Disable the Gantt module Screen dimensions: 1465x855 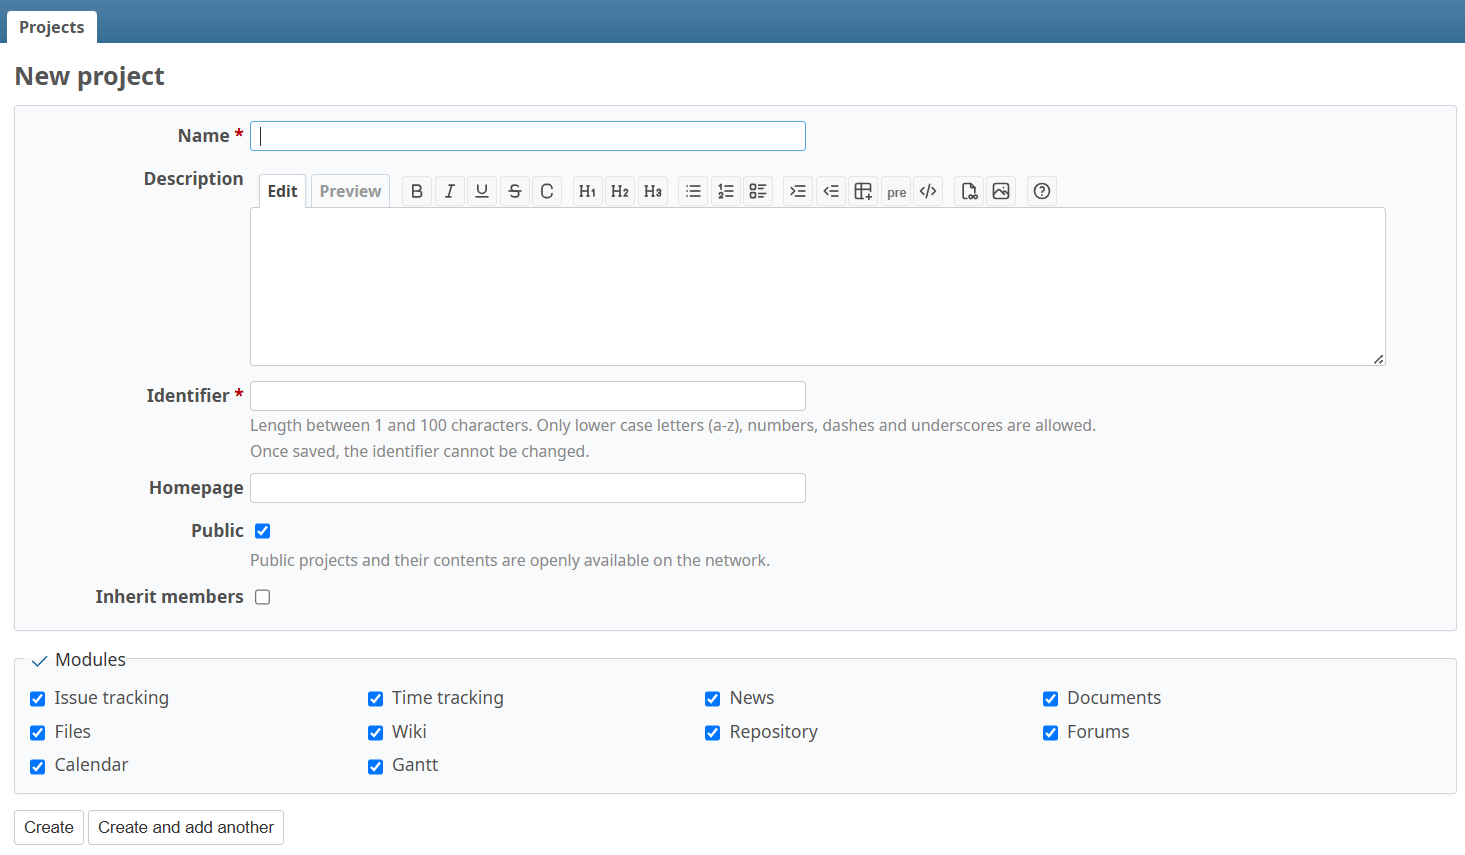tap(376, 767)
